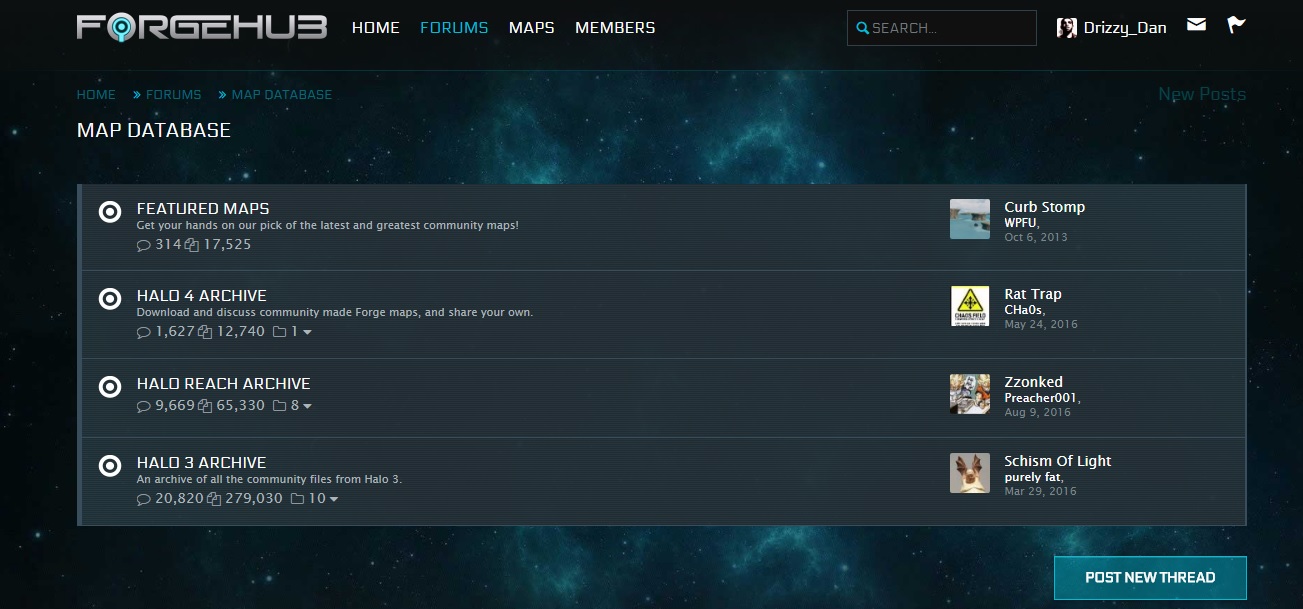Screen dimensions: 1303x609
Task: Click the Halo Reach Archive status icon
Action: [110, 386]
